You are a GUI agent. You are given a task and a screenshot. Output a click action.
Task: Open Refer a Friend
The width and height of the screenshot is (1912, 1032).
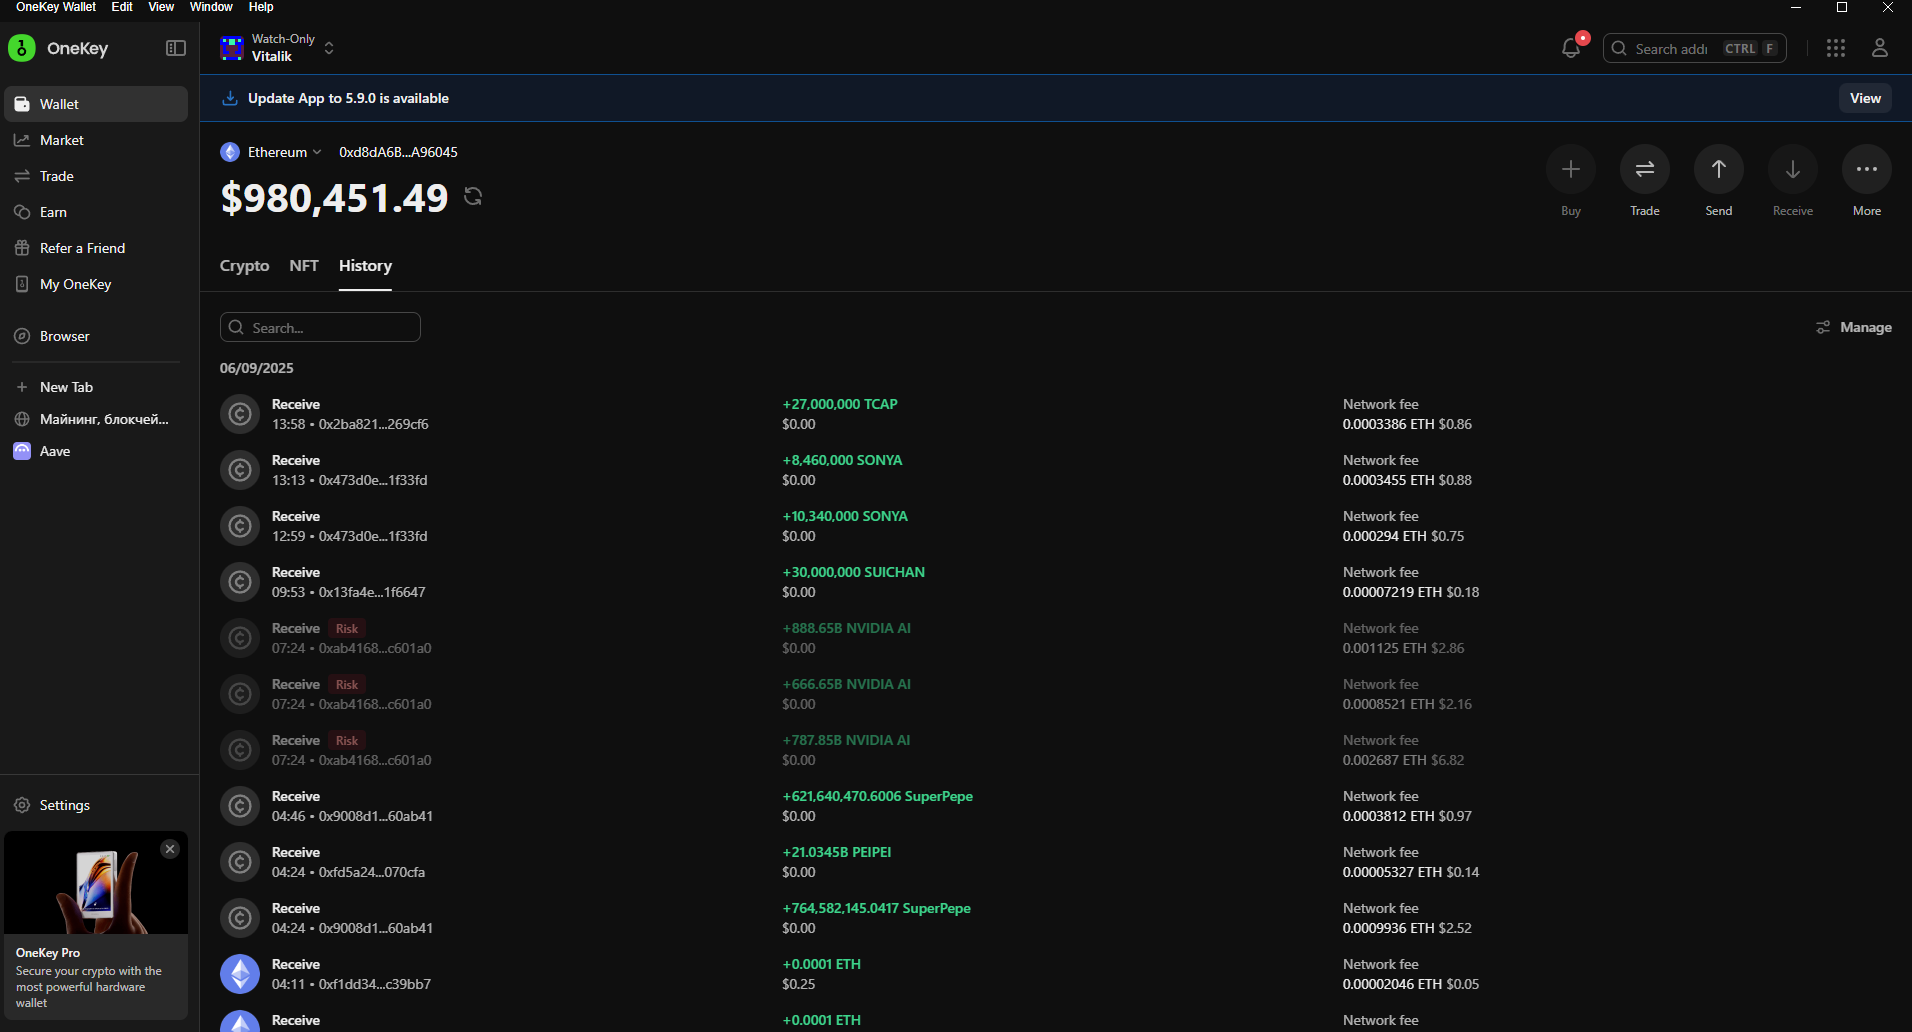[x=95, y=248]
